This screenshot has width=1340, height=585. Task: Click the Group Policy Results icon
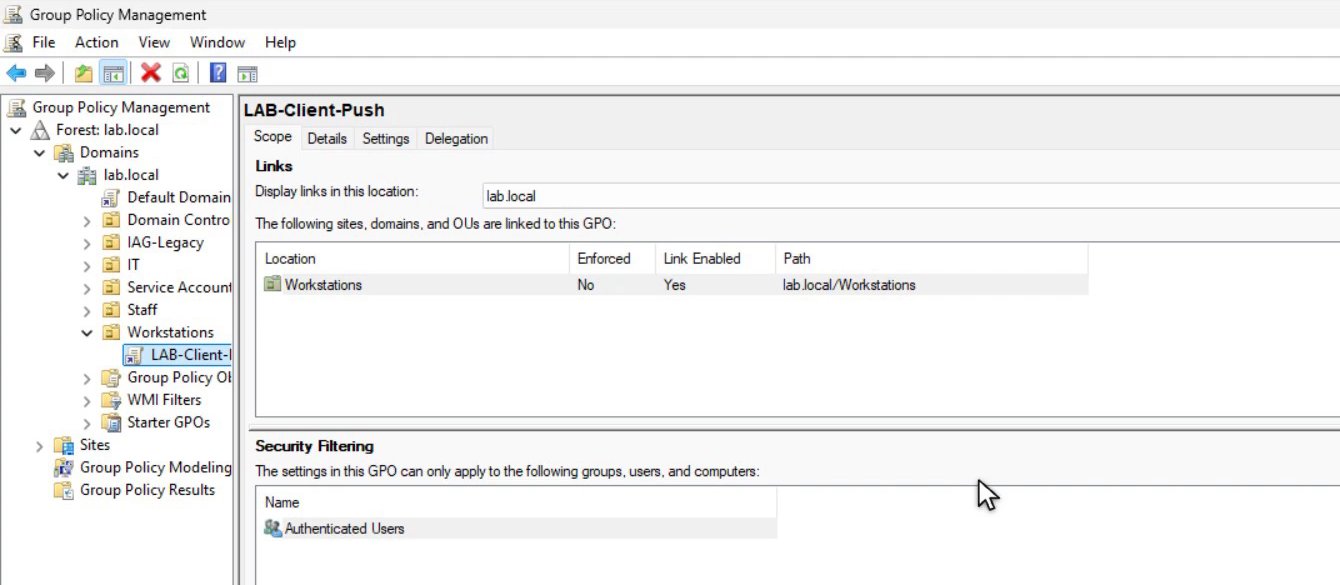pyautogui.click(x=64, y=490)
